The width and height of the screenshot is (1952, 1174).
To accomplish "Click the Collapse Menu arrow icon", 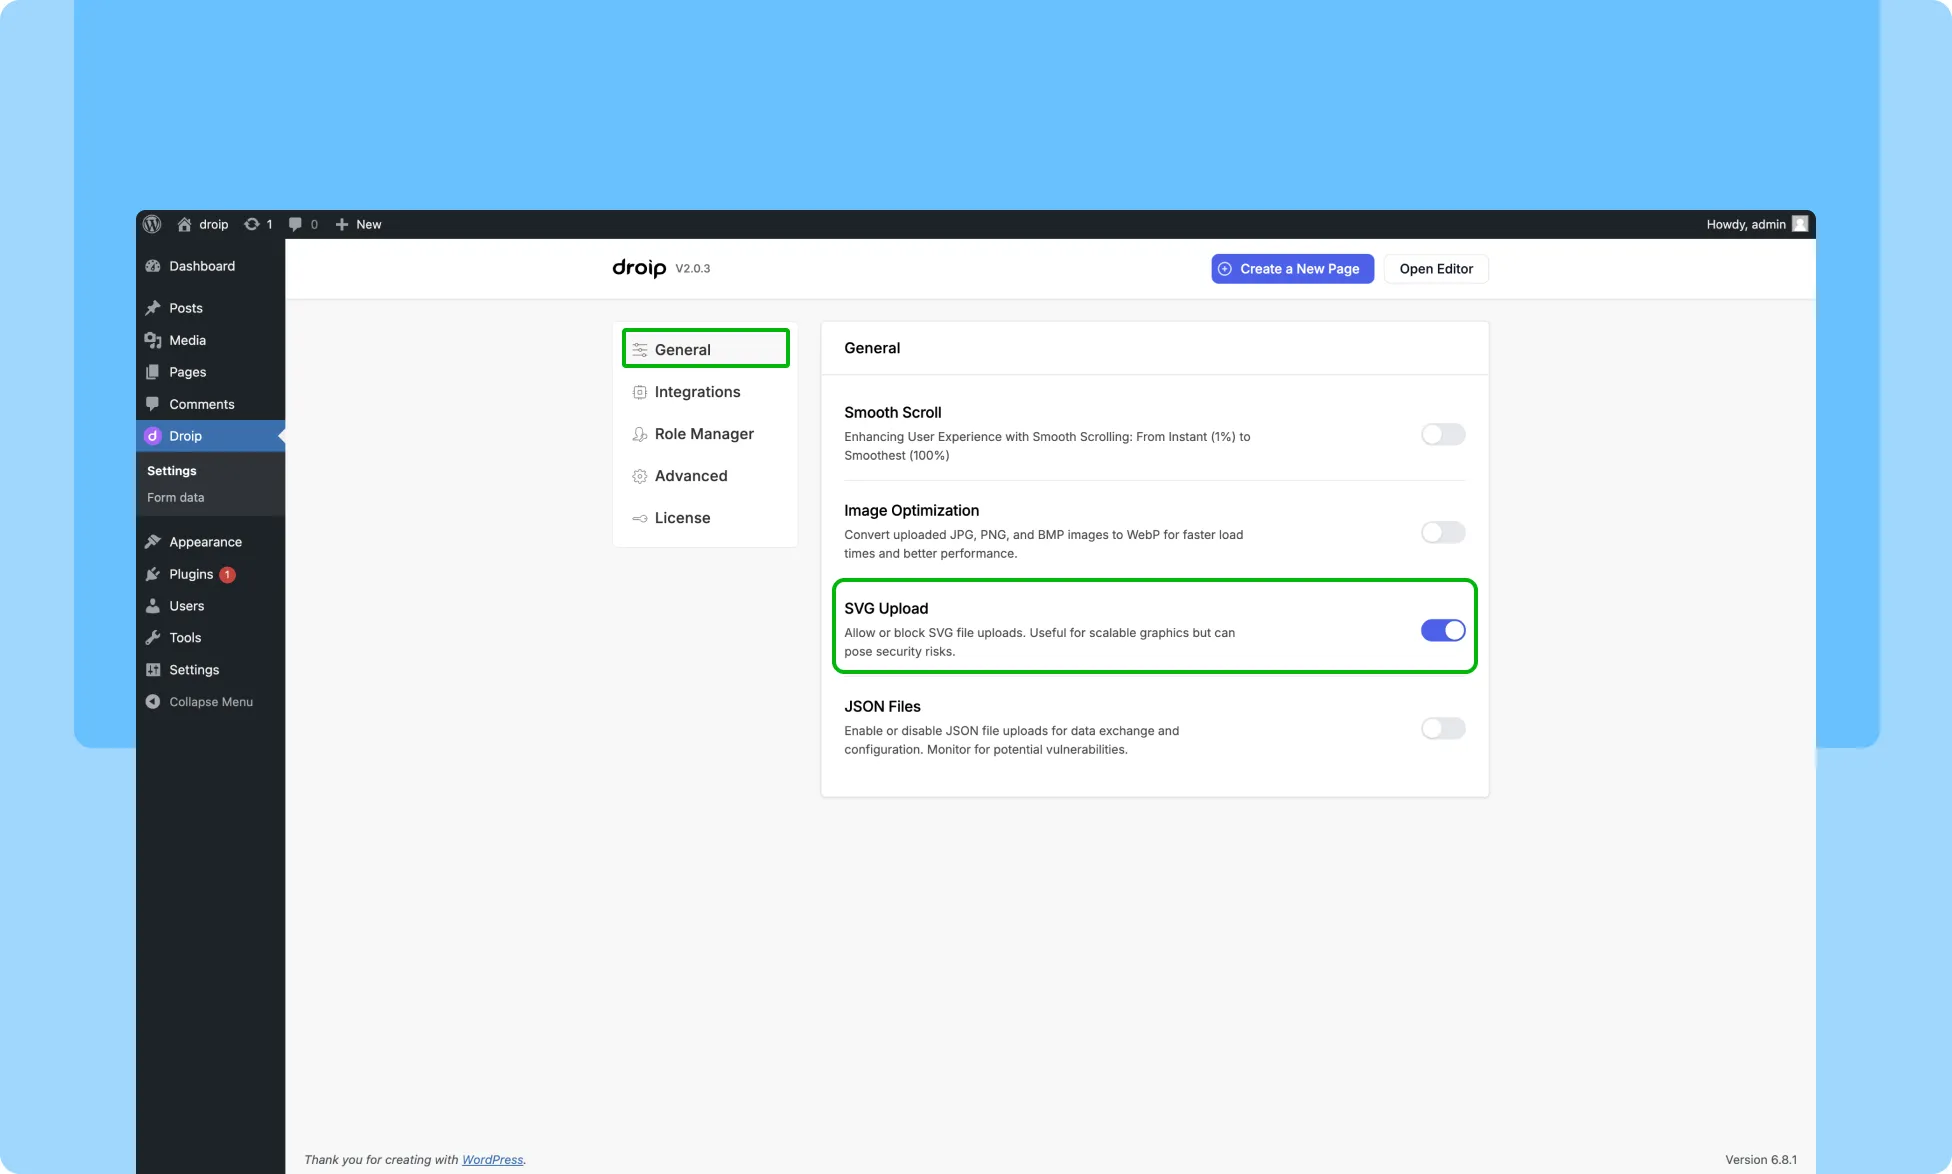I will click(153, 702).
